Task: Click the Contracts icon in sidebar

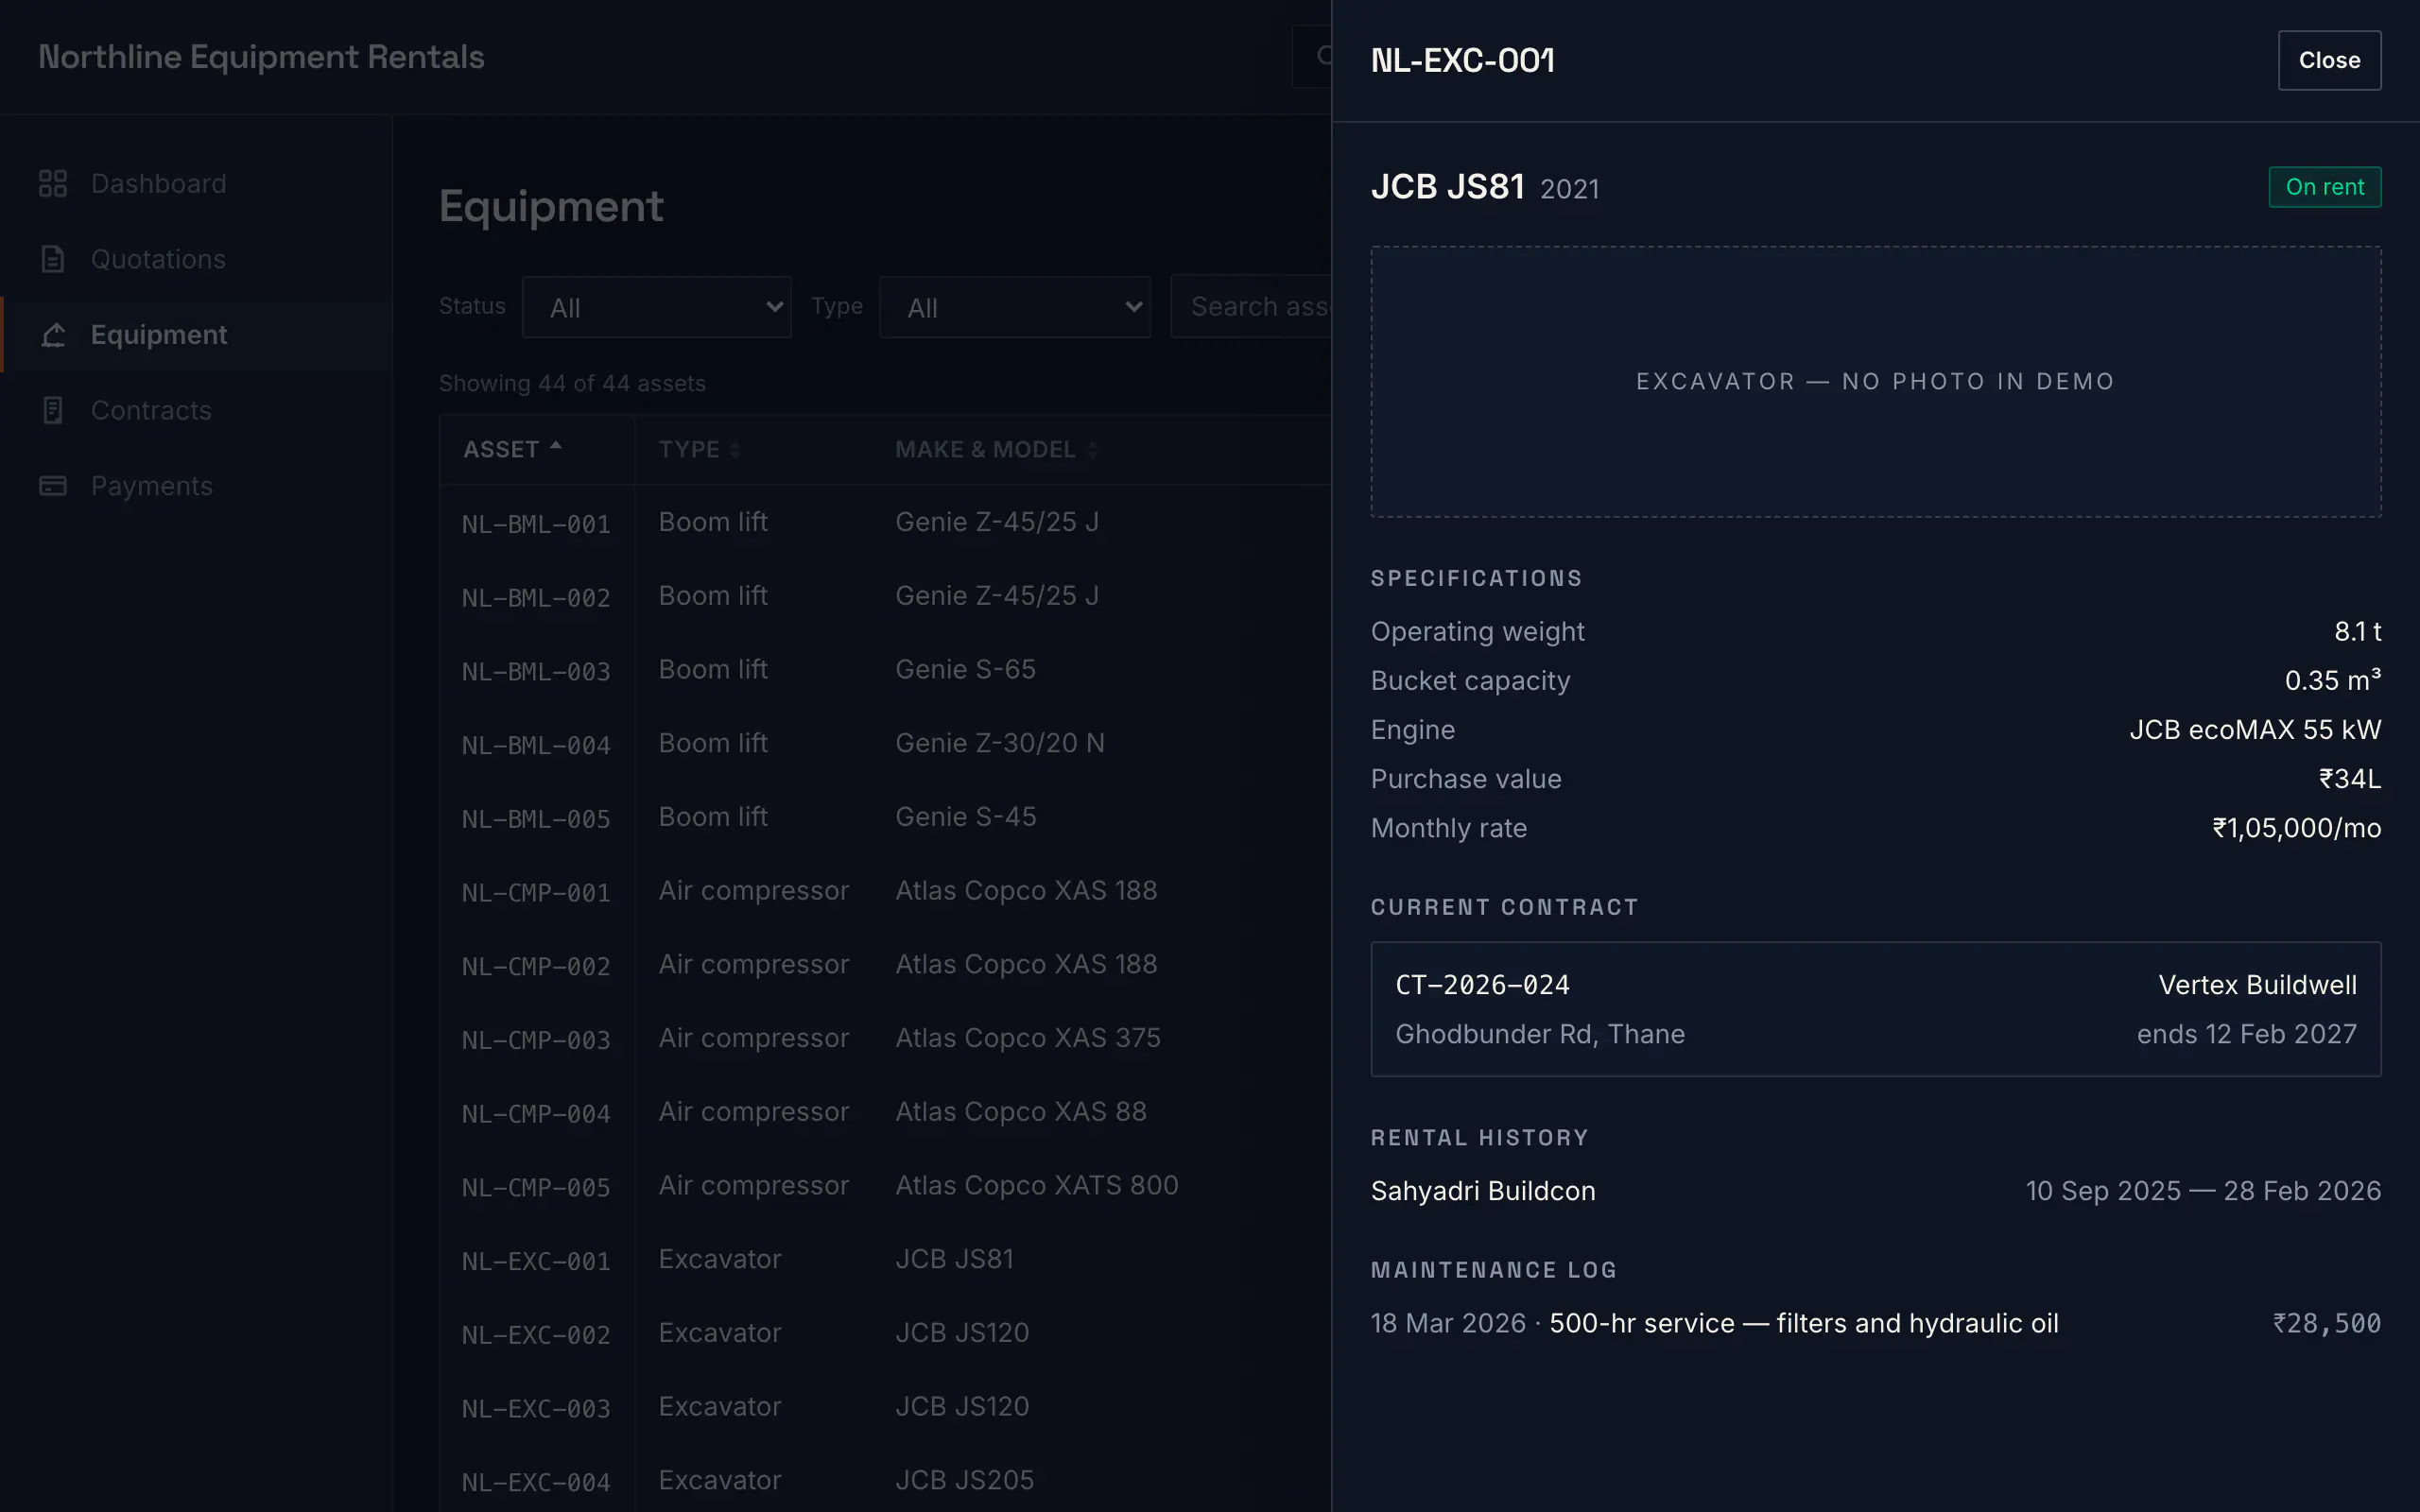Action: coord(53,410)
